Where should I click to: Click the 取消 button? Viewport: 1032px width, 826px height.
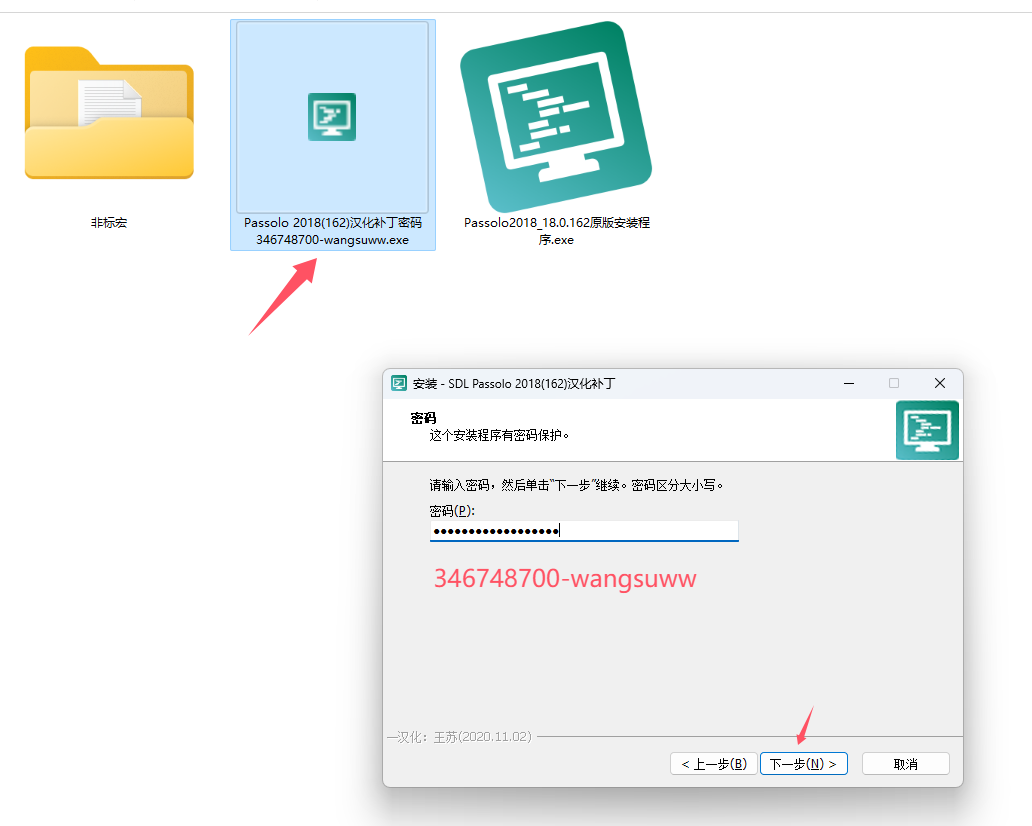point(906,763)
